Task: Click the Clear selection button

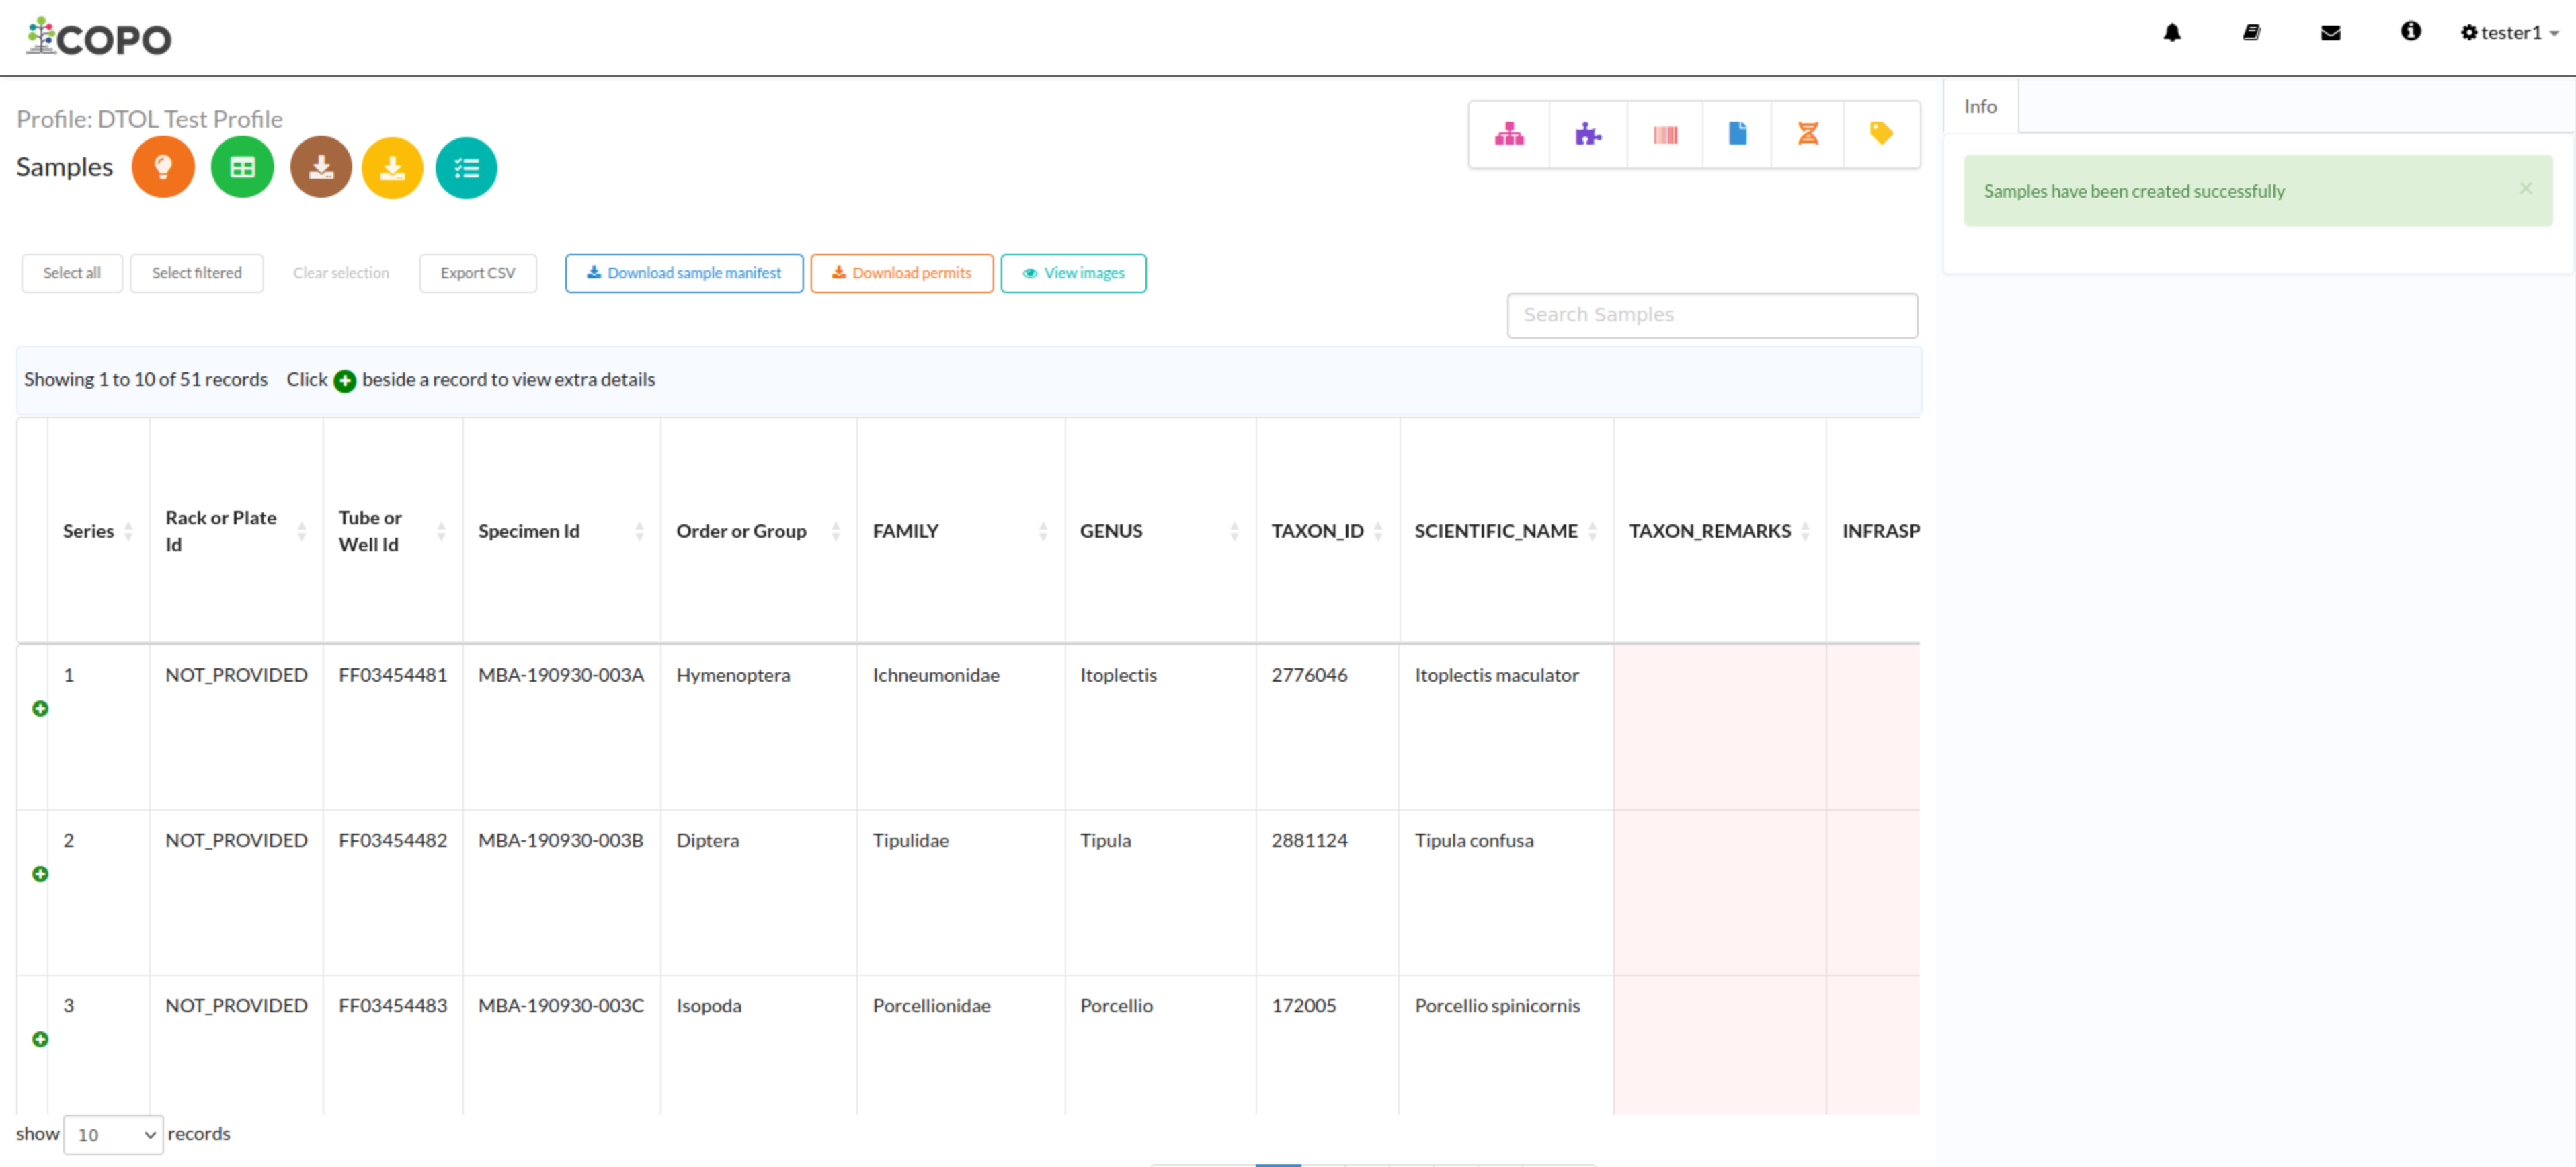Action: coord(341,274)
